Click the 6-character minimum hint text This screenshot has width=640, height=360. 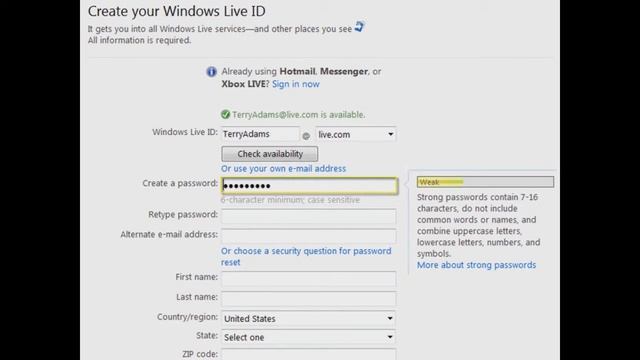290,200
